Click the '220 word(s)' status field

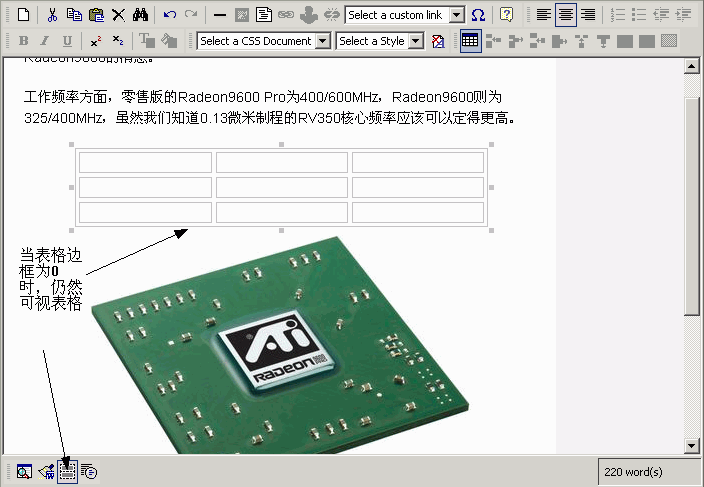[x=650, y=472]
